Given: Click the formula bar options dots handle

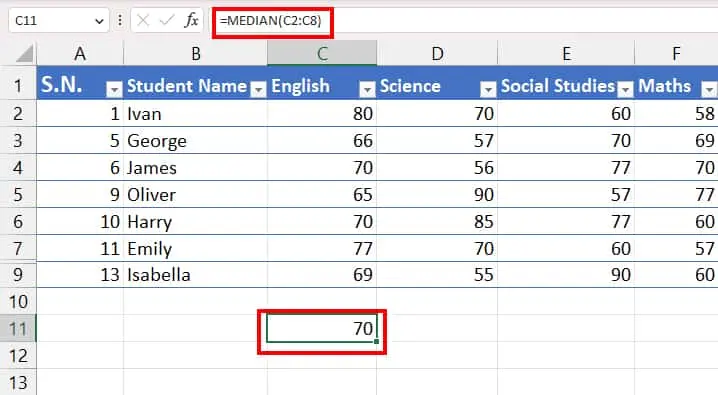Looking at the screenshot, I should click(x=120, y=21).
